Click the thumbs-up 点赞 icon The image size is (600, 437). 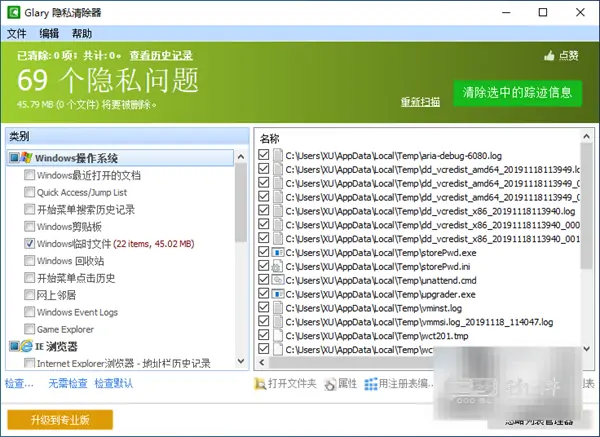point(549,56)
